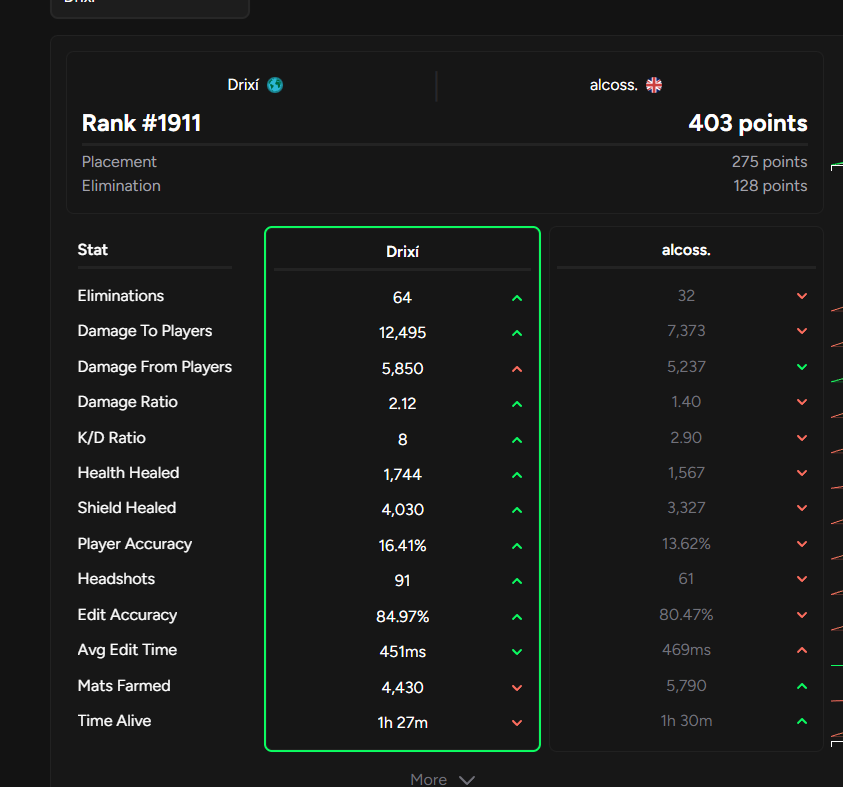843x787 pixels.
Task: Click red down arrow for Drixí Mats Farmed
Action: (517, 688)
